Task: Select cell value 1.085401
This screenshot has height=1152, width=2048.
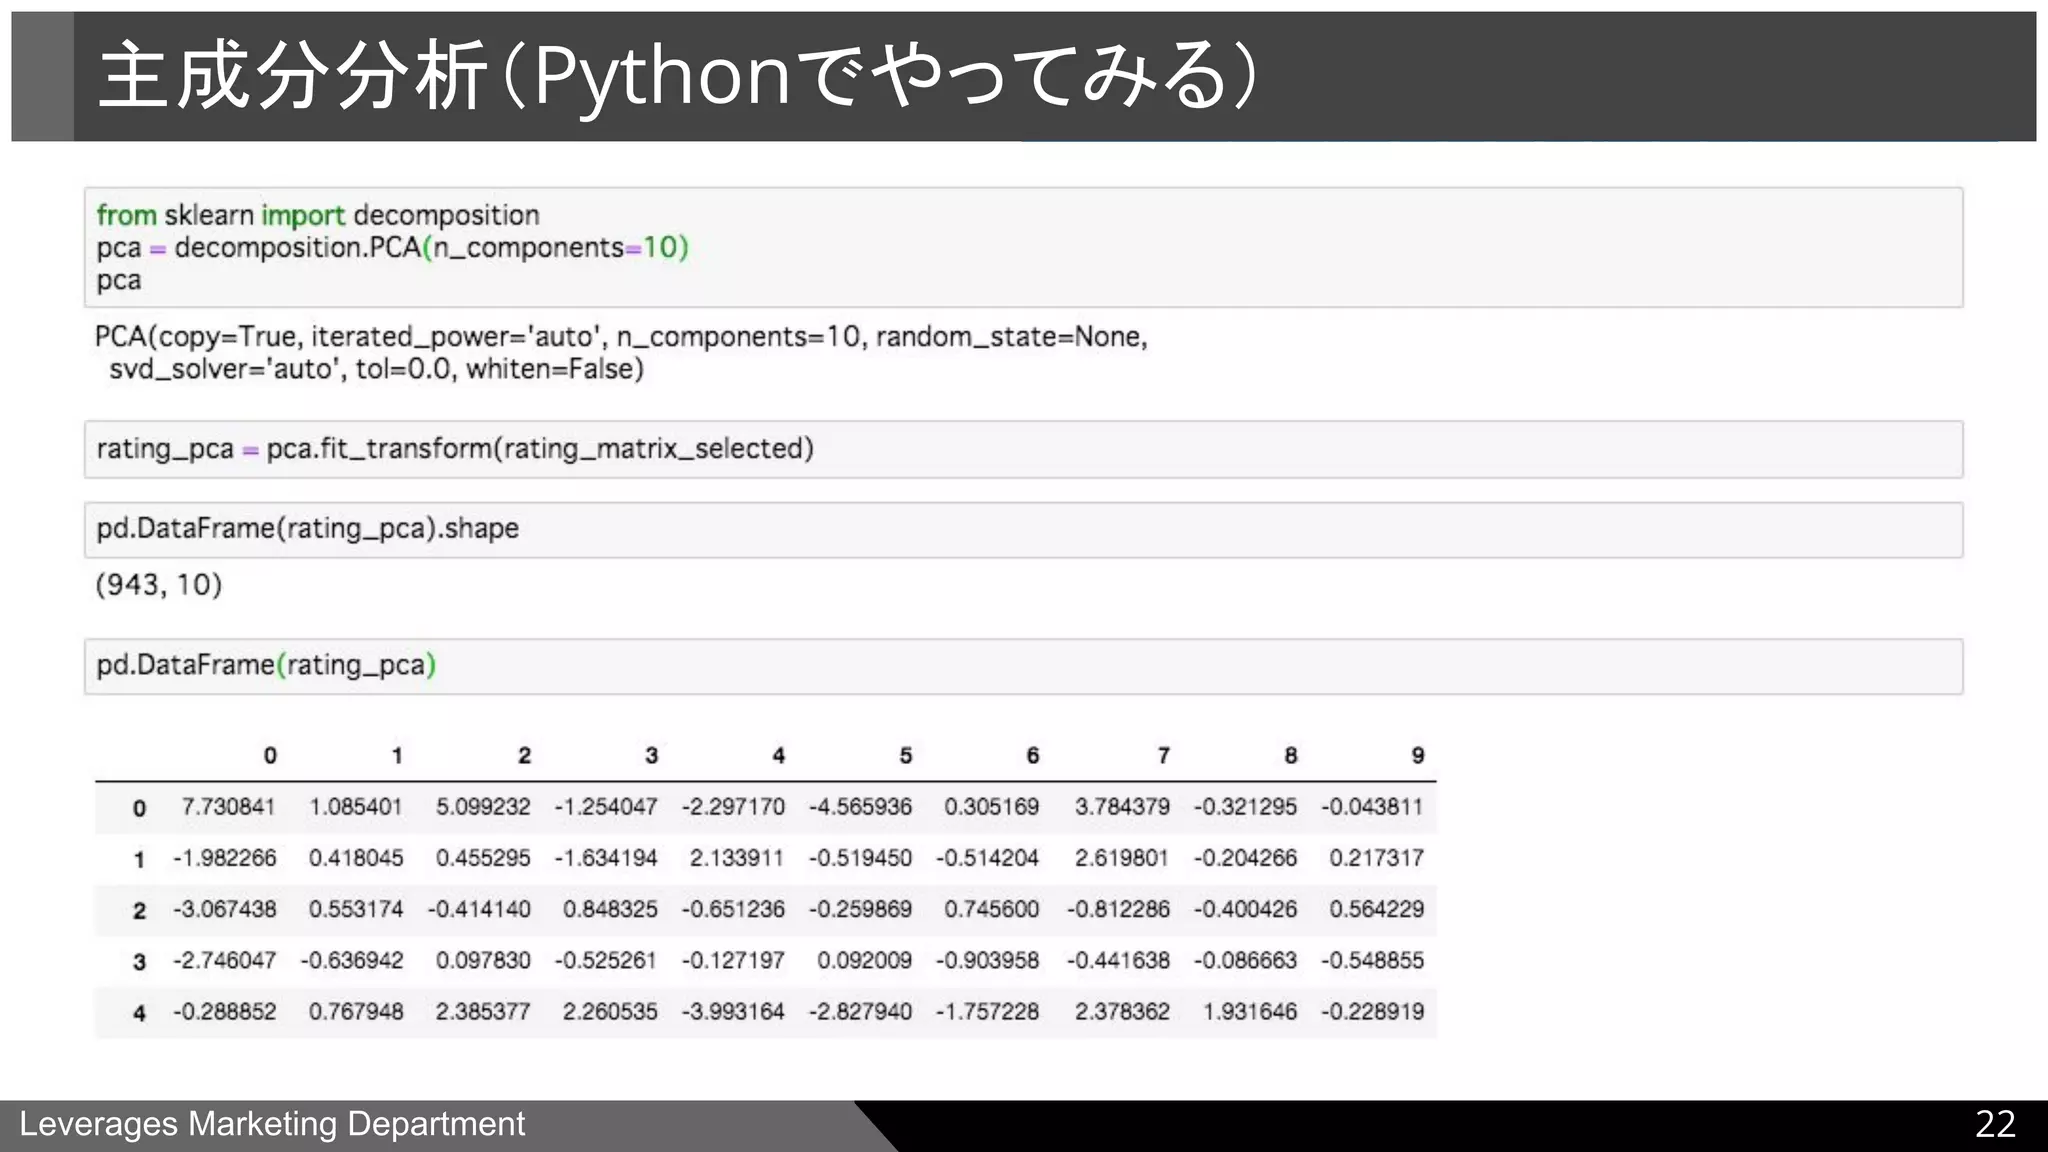Action: tap(356, 807)
